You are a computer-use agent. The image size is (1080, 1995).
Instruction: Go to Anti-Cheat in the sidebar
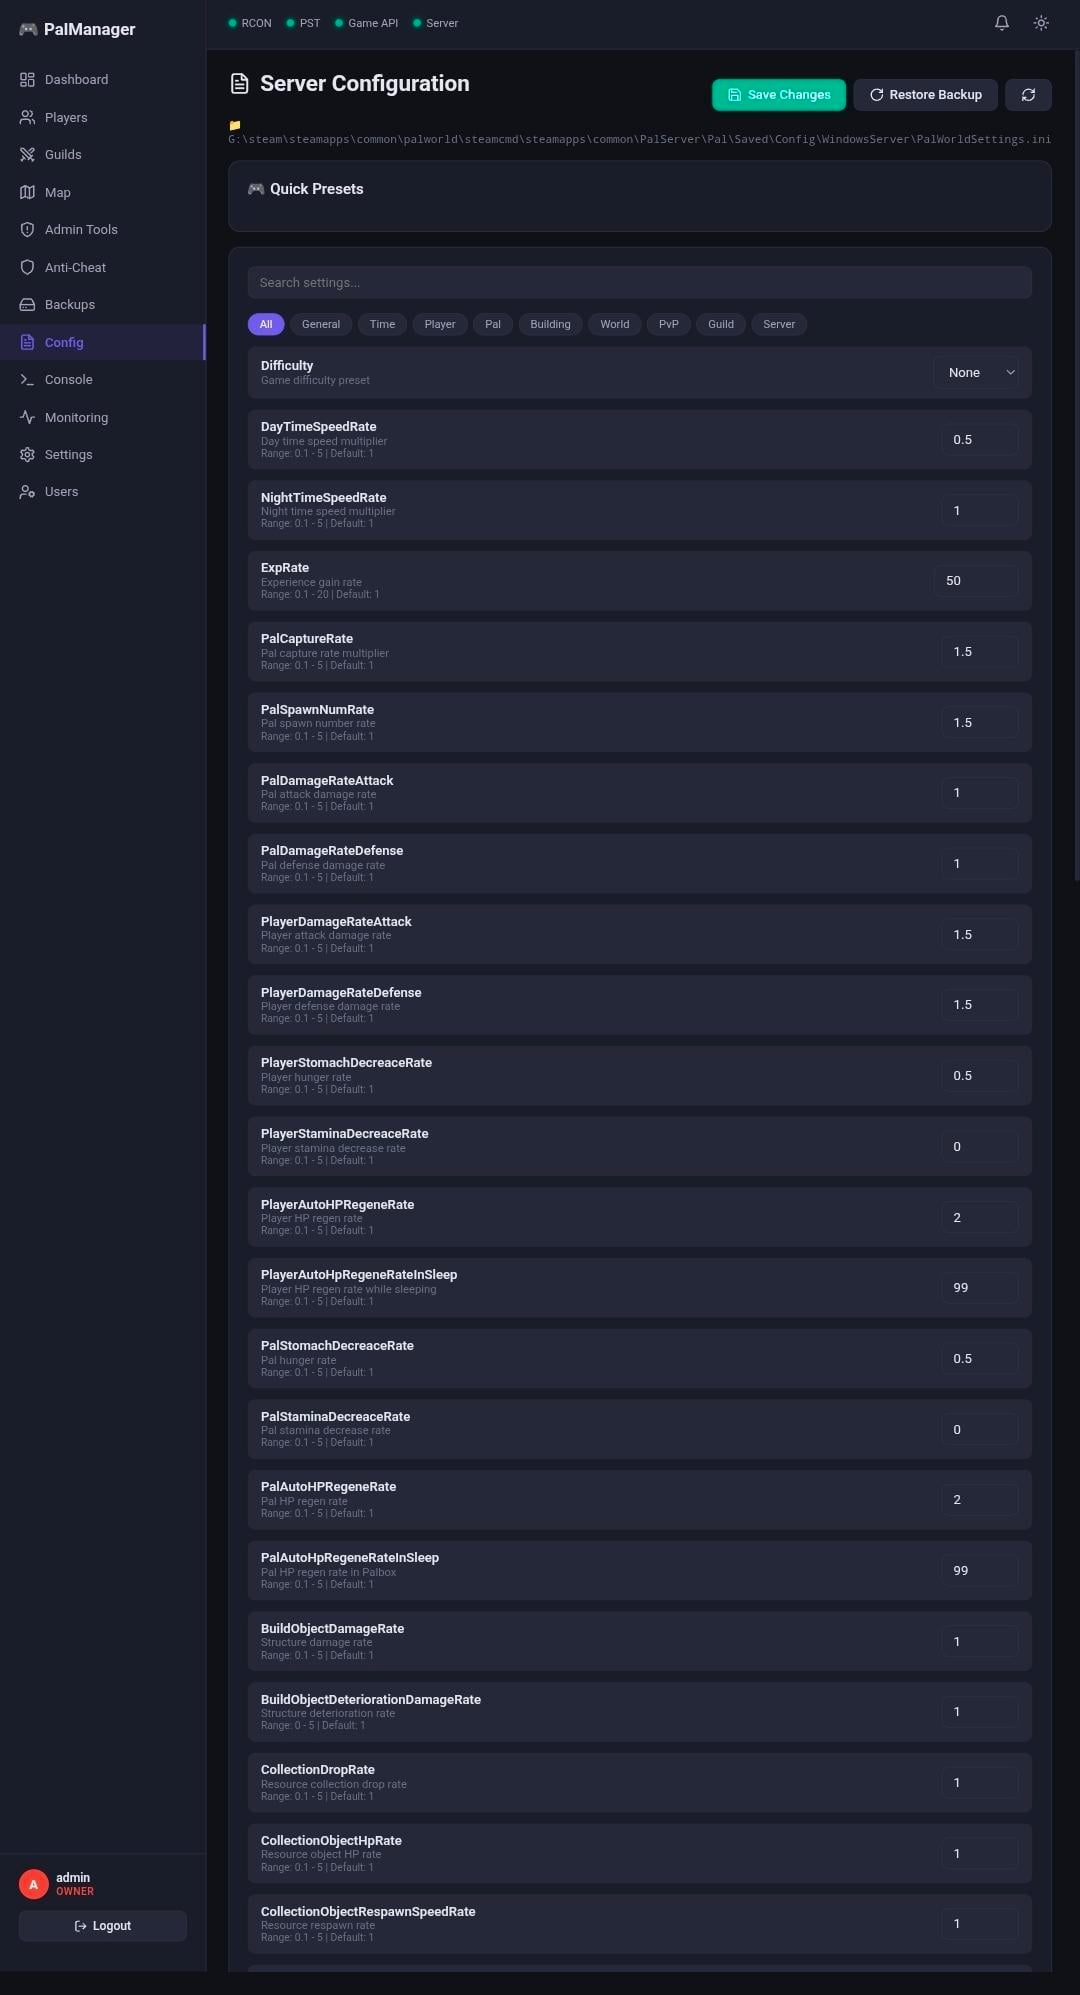click(75, 268)
